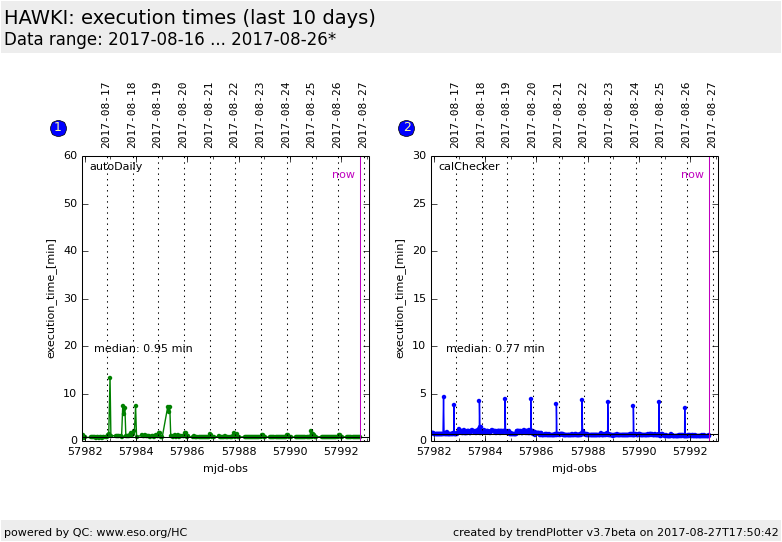The width and height of the screenshot is (782, 542).
Task: Click the mjd-obs axis label under autoDaily
Action: [225, 468]
